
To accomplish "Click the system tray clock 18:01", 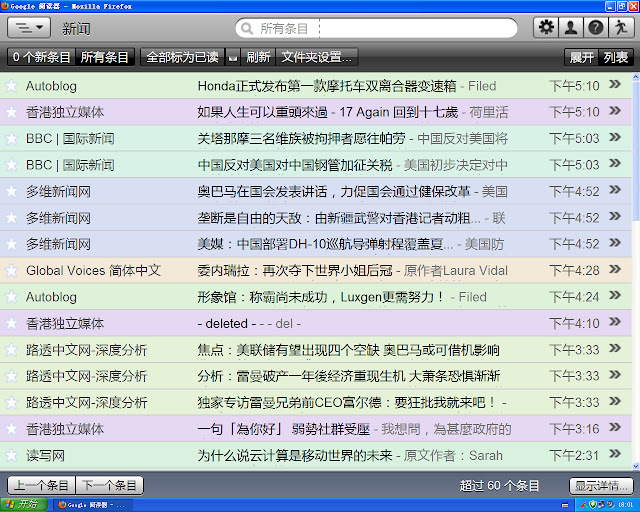I will click(x=625, y=505).
